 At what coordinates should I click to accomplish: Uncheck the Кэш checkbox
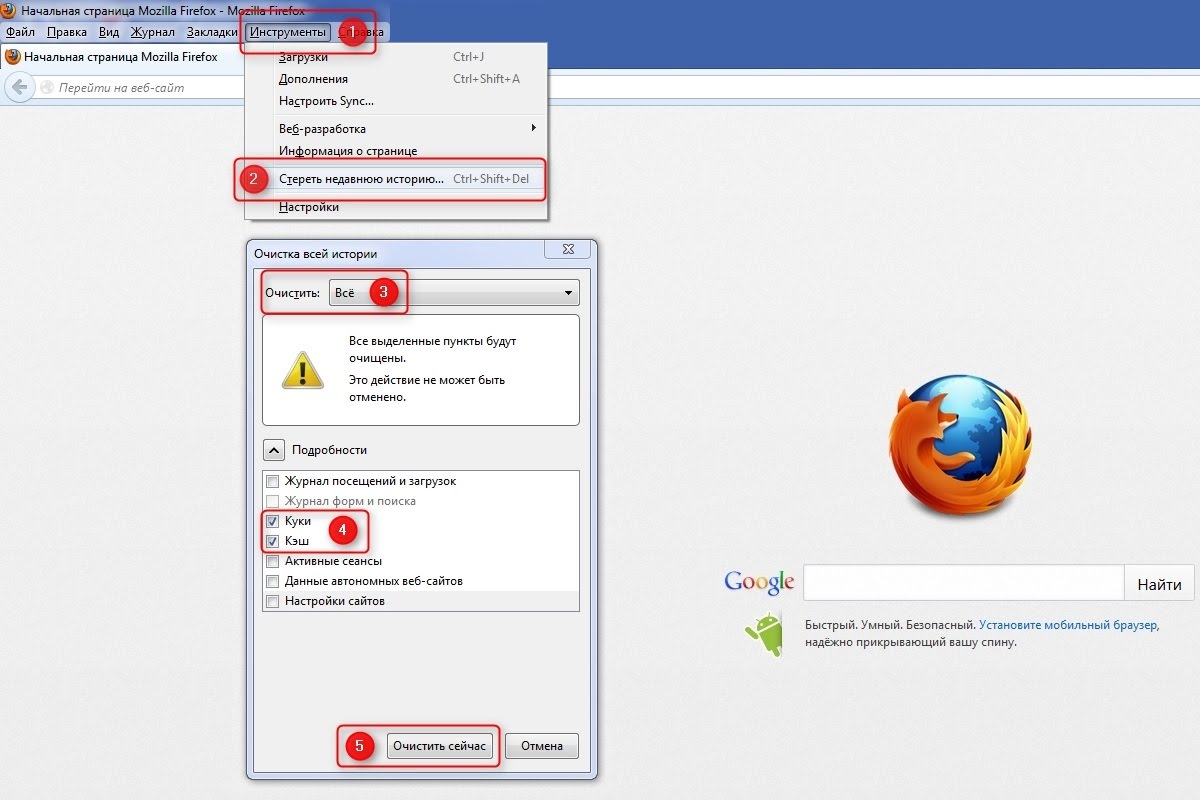click(x=272, y=541)
